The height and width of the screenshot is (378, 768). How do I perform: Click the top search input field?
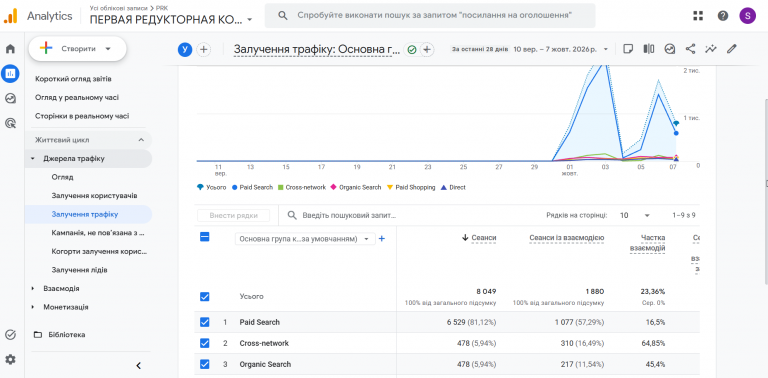(430, 16)
